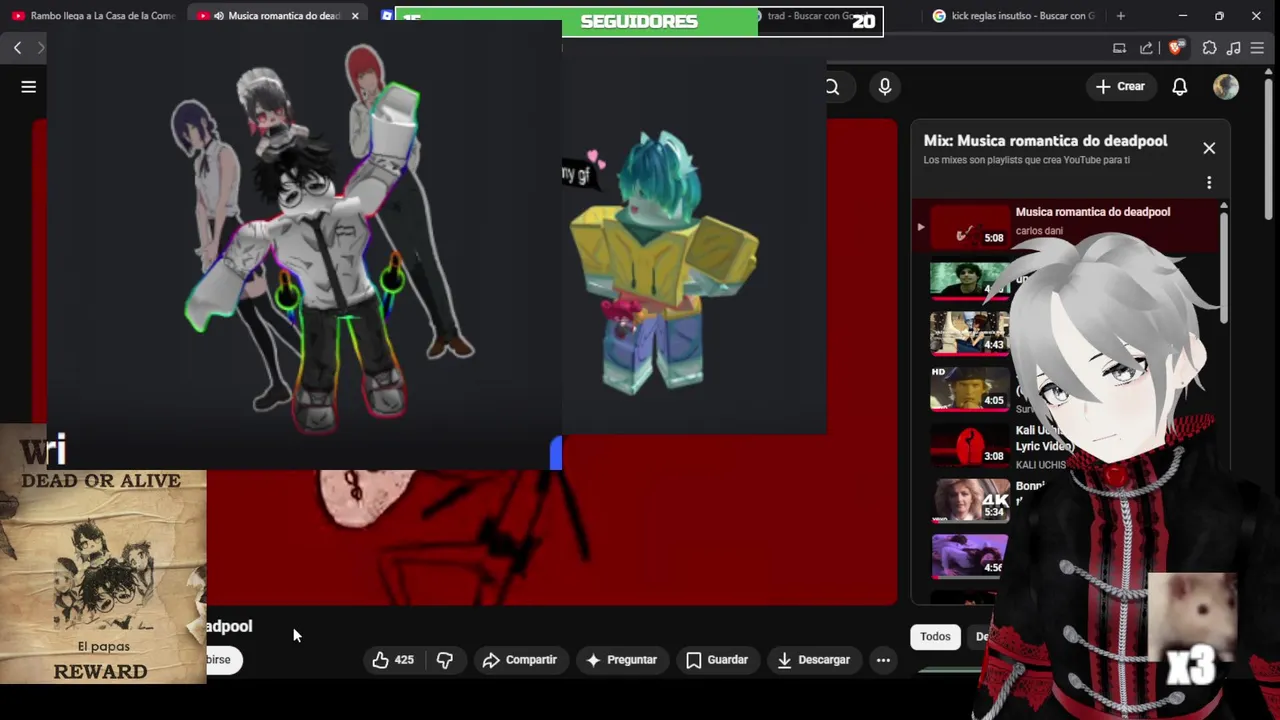Click the YouTube search magnifier button
This screenshot has width=1280, height=720.
832,87
